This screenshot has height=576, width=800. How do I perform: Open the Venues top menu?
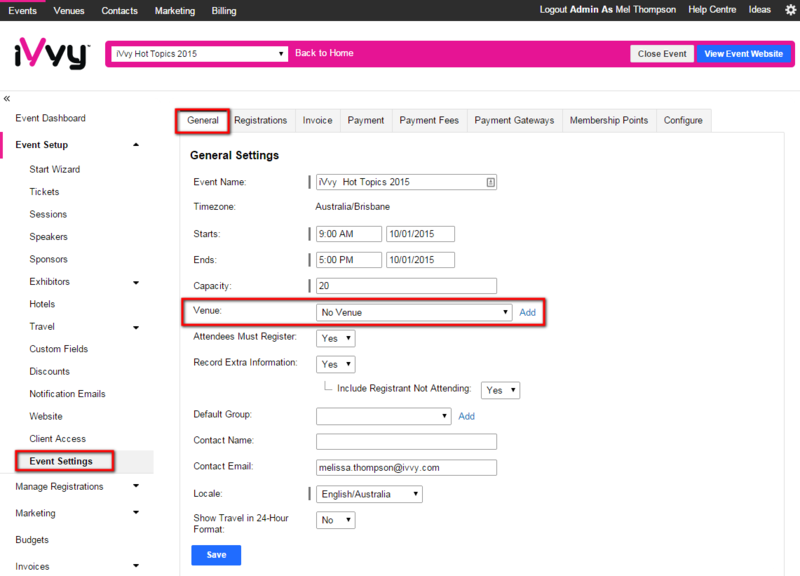tap(69, 11)
